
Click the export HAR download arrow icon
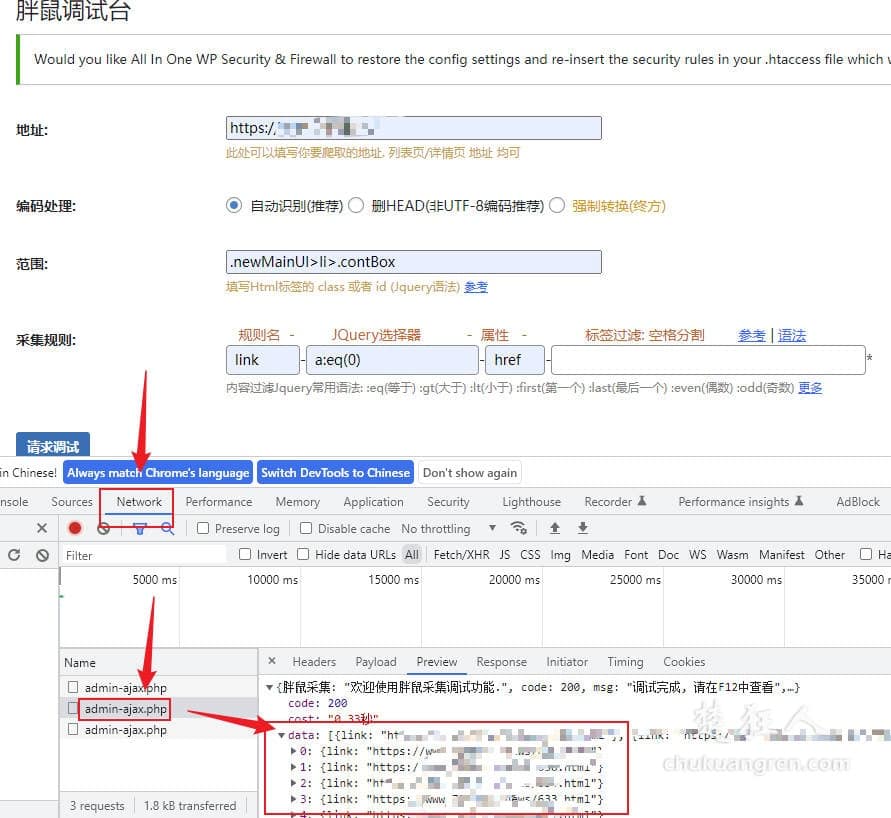583,528
